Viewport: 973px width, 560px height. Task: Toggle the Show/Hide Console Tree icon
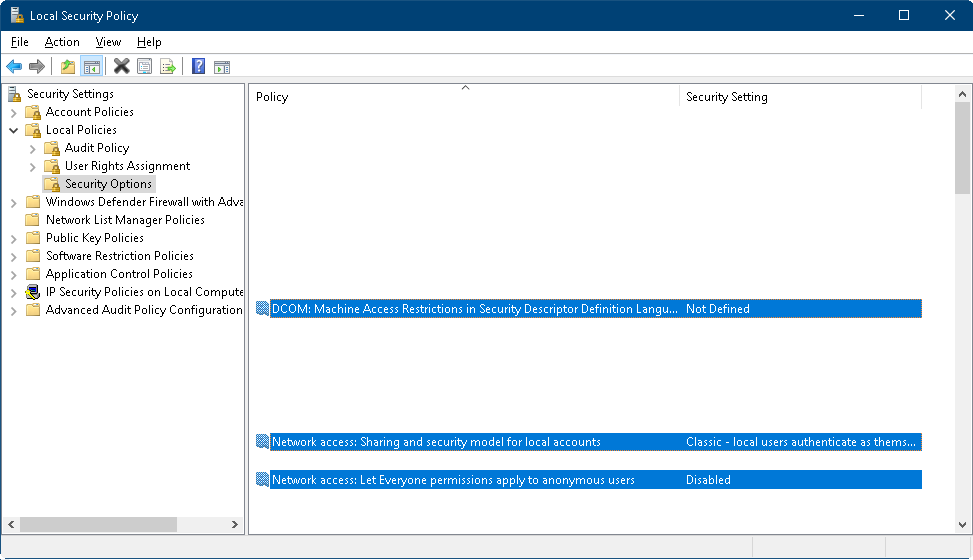tap(91, 67)
